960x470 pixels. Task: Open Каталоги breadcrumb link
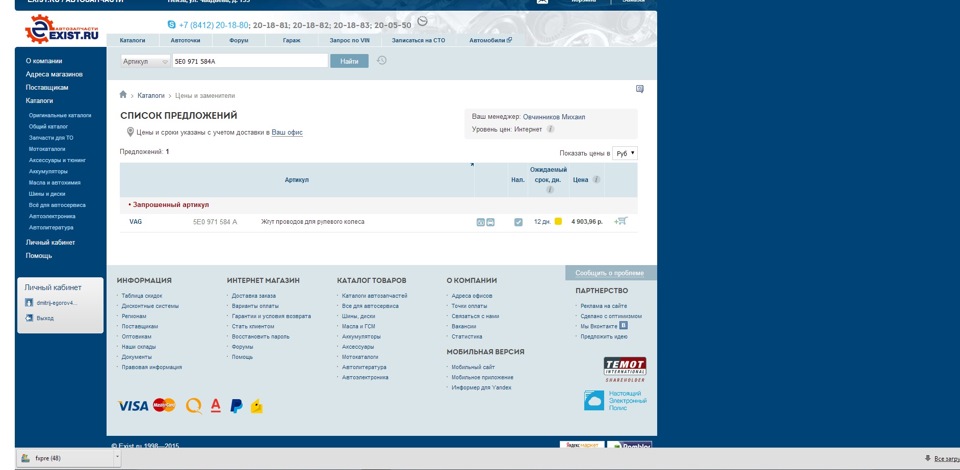(x=151, y=95)
